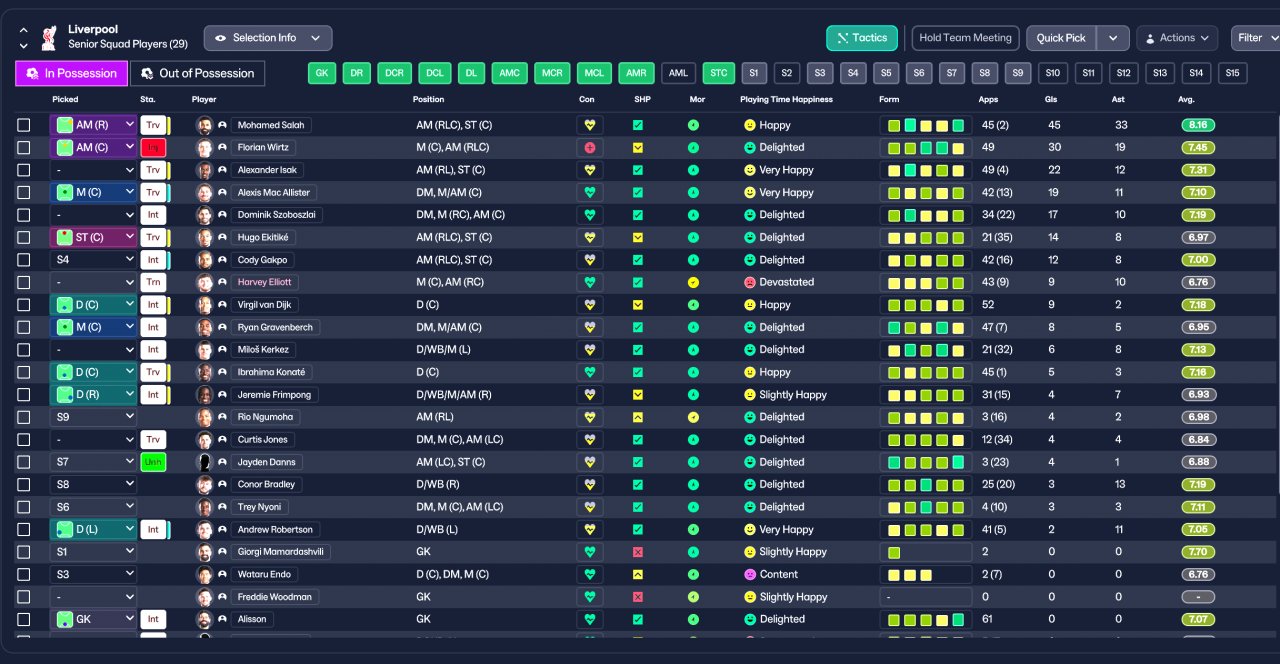This screenshot has width=1280, height=664.
Task: Click the person icon beside Cody Gakpo
Action: click(222, 260)
